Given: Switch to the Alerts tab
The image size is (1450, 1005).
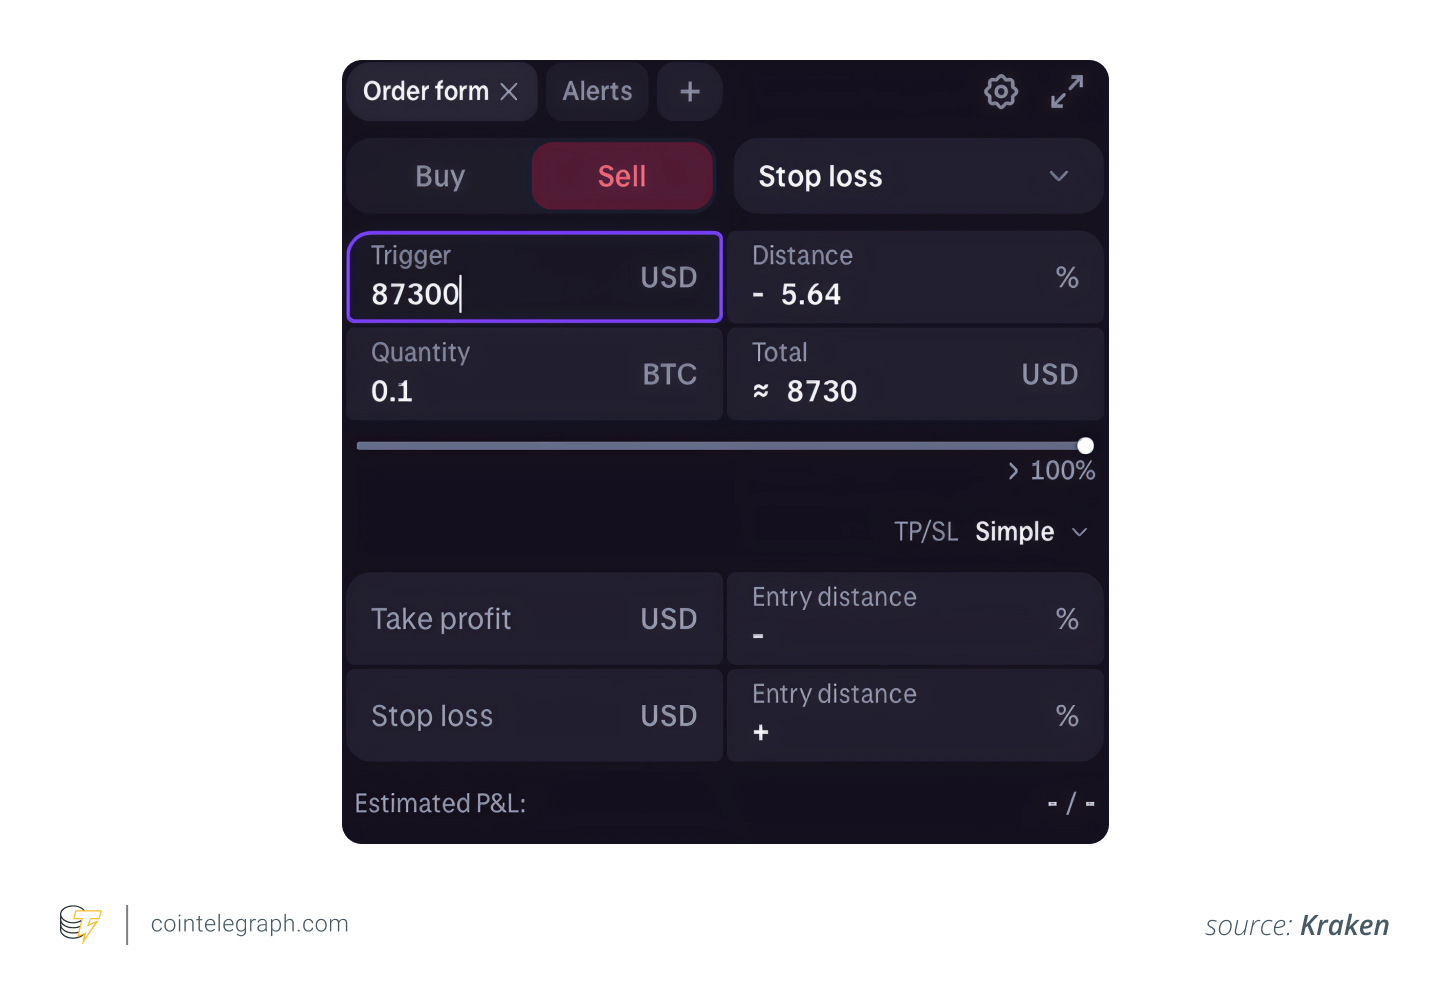Looking at the screenshot, I should coord(596,91).
